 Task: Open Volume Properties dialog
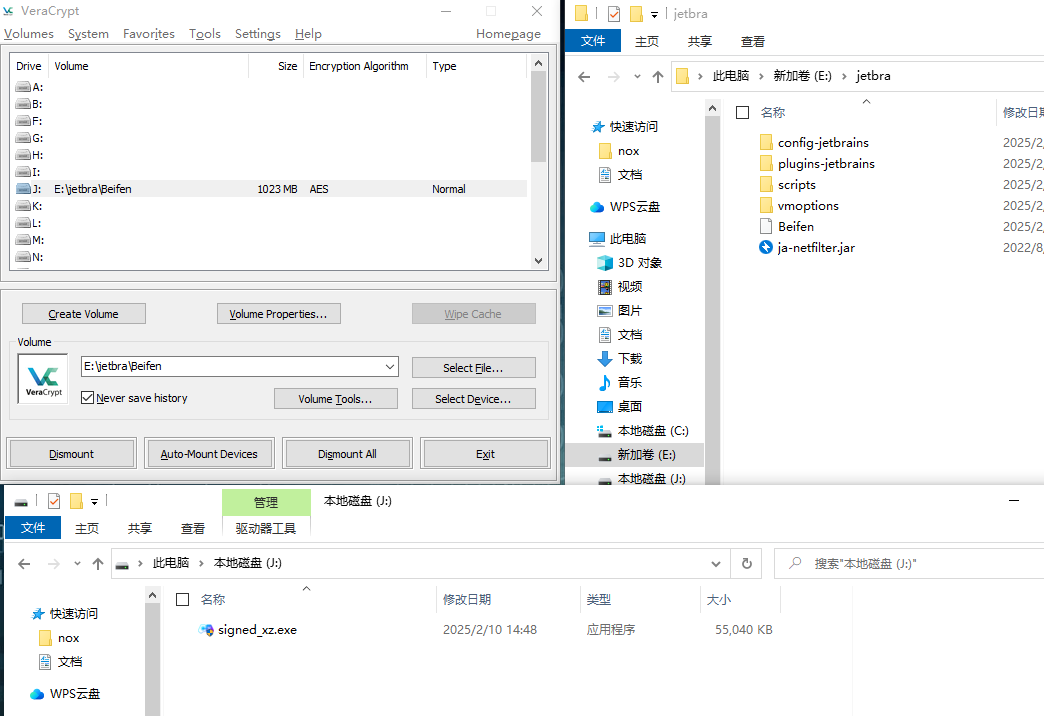click(x=278, y=314)
